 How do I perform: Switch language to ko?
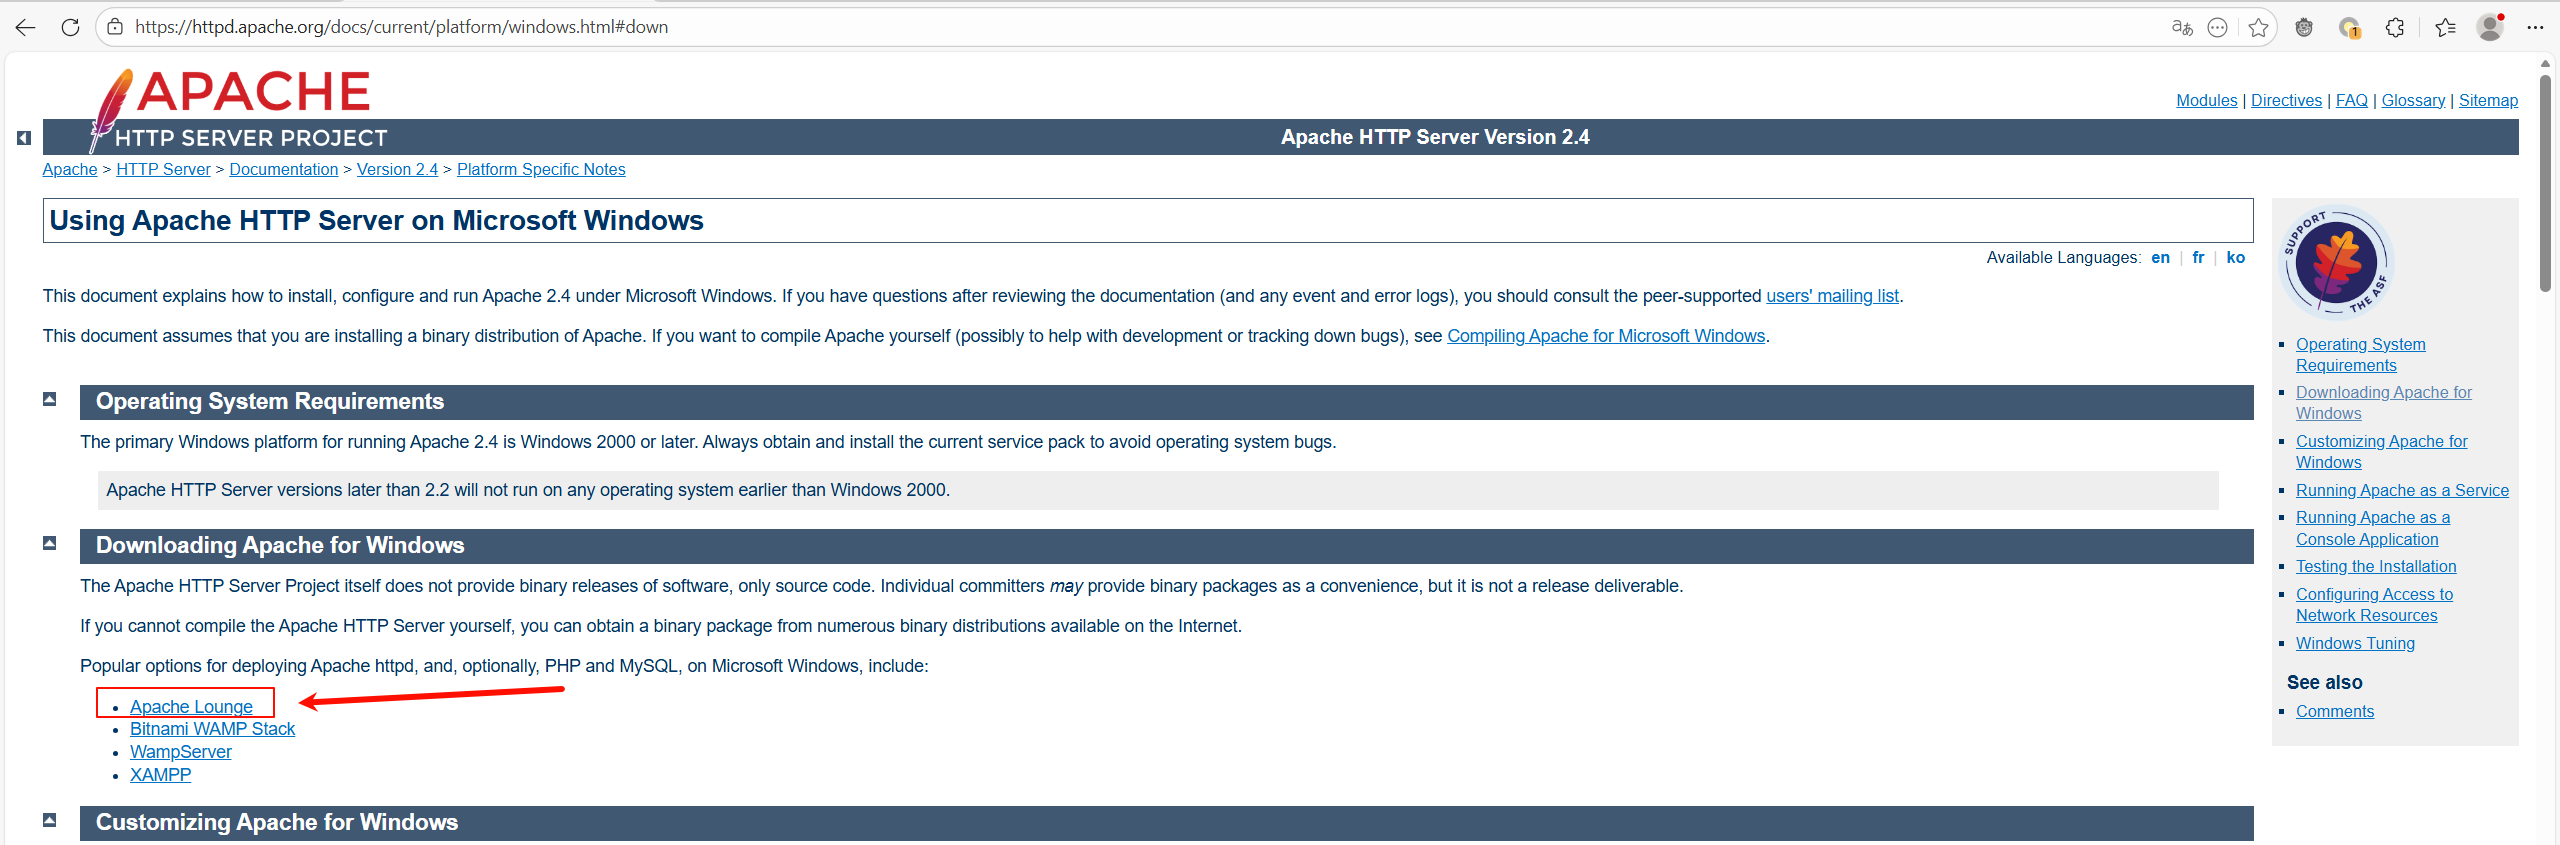point(2236,257)
